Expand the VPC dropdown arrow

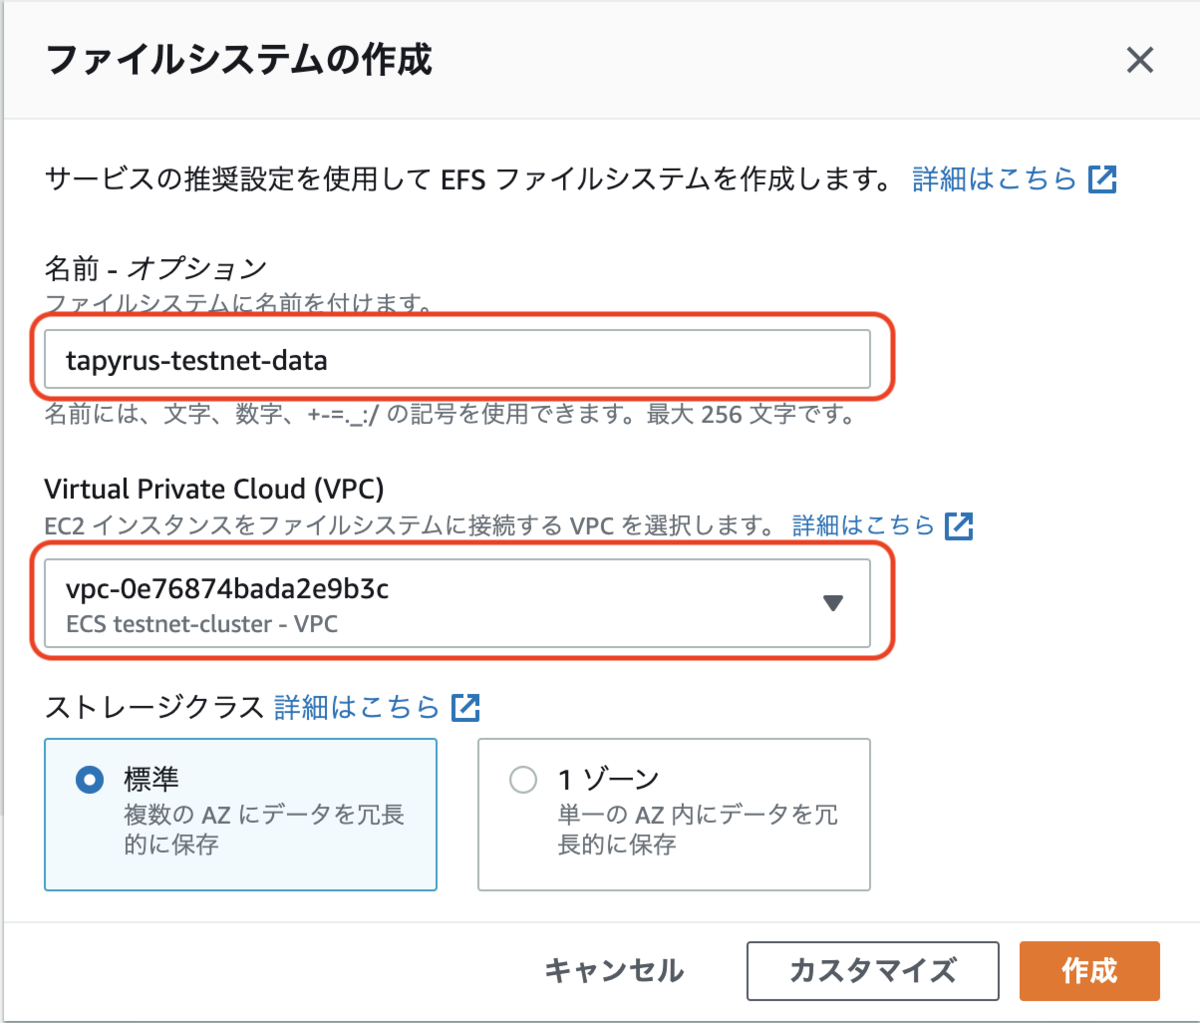tap(832, 603)
